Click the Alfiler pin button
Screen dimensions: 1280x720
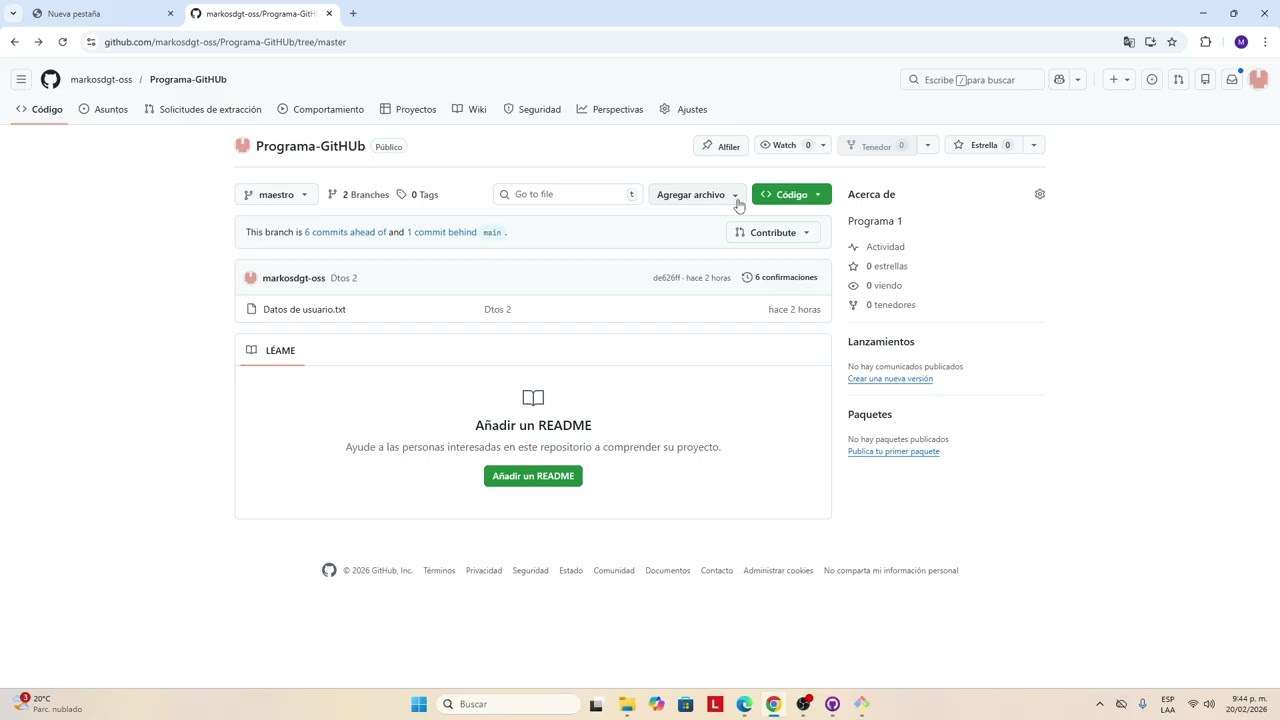(720, 146)
